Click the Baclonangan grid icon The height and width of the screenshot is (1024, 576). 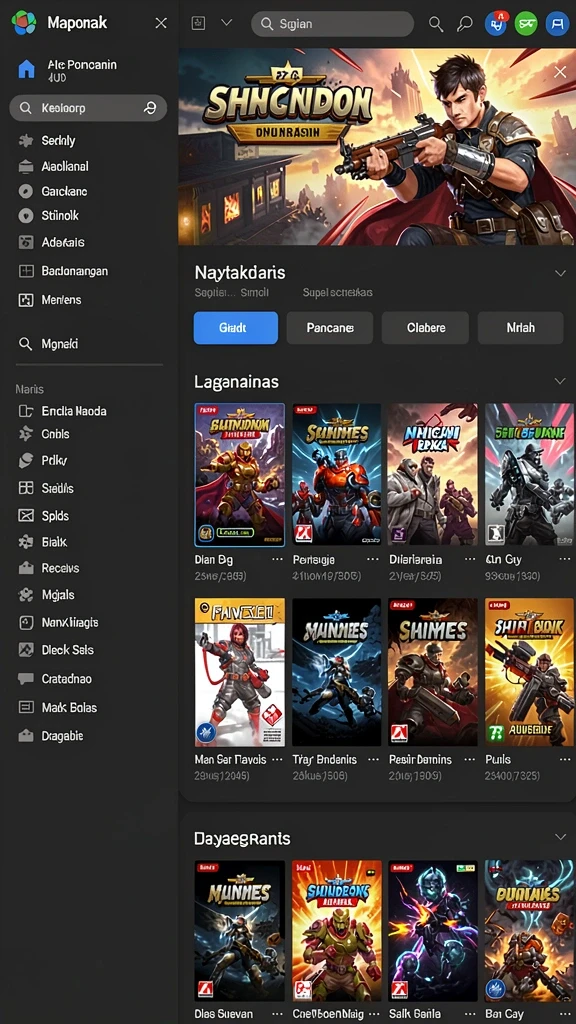click(25, 271)
